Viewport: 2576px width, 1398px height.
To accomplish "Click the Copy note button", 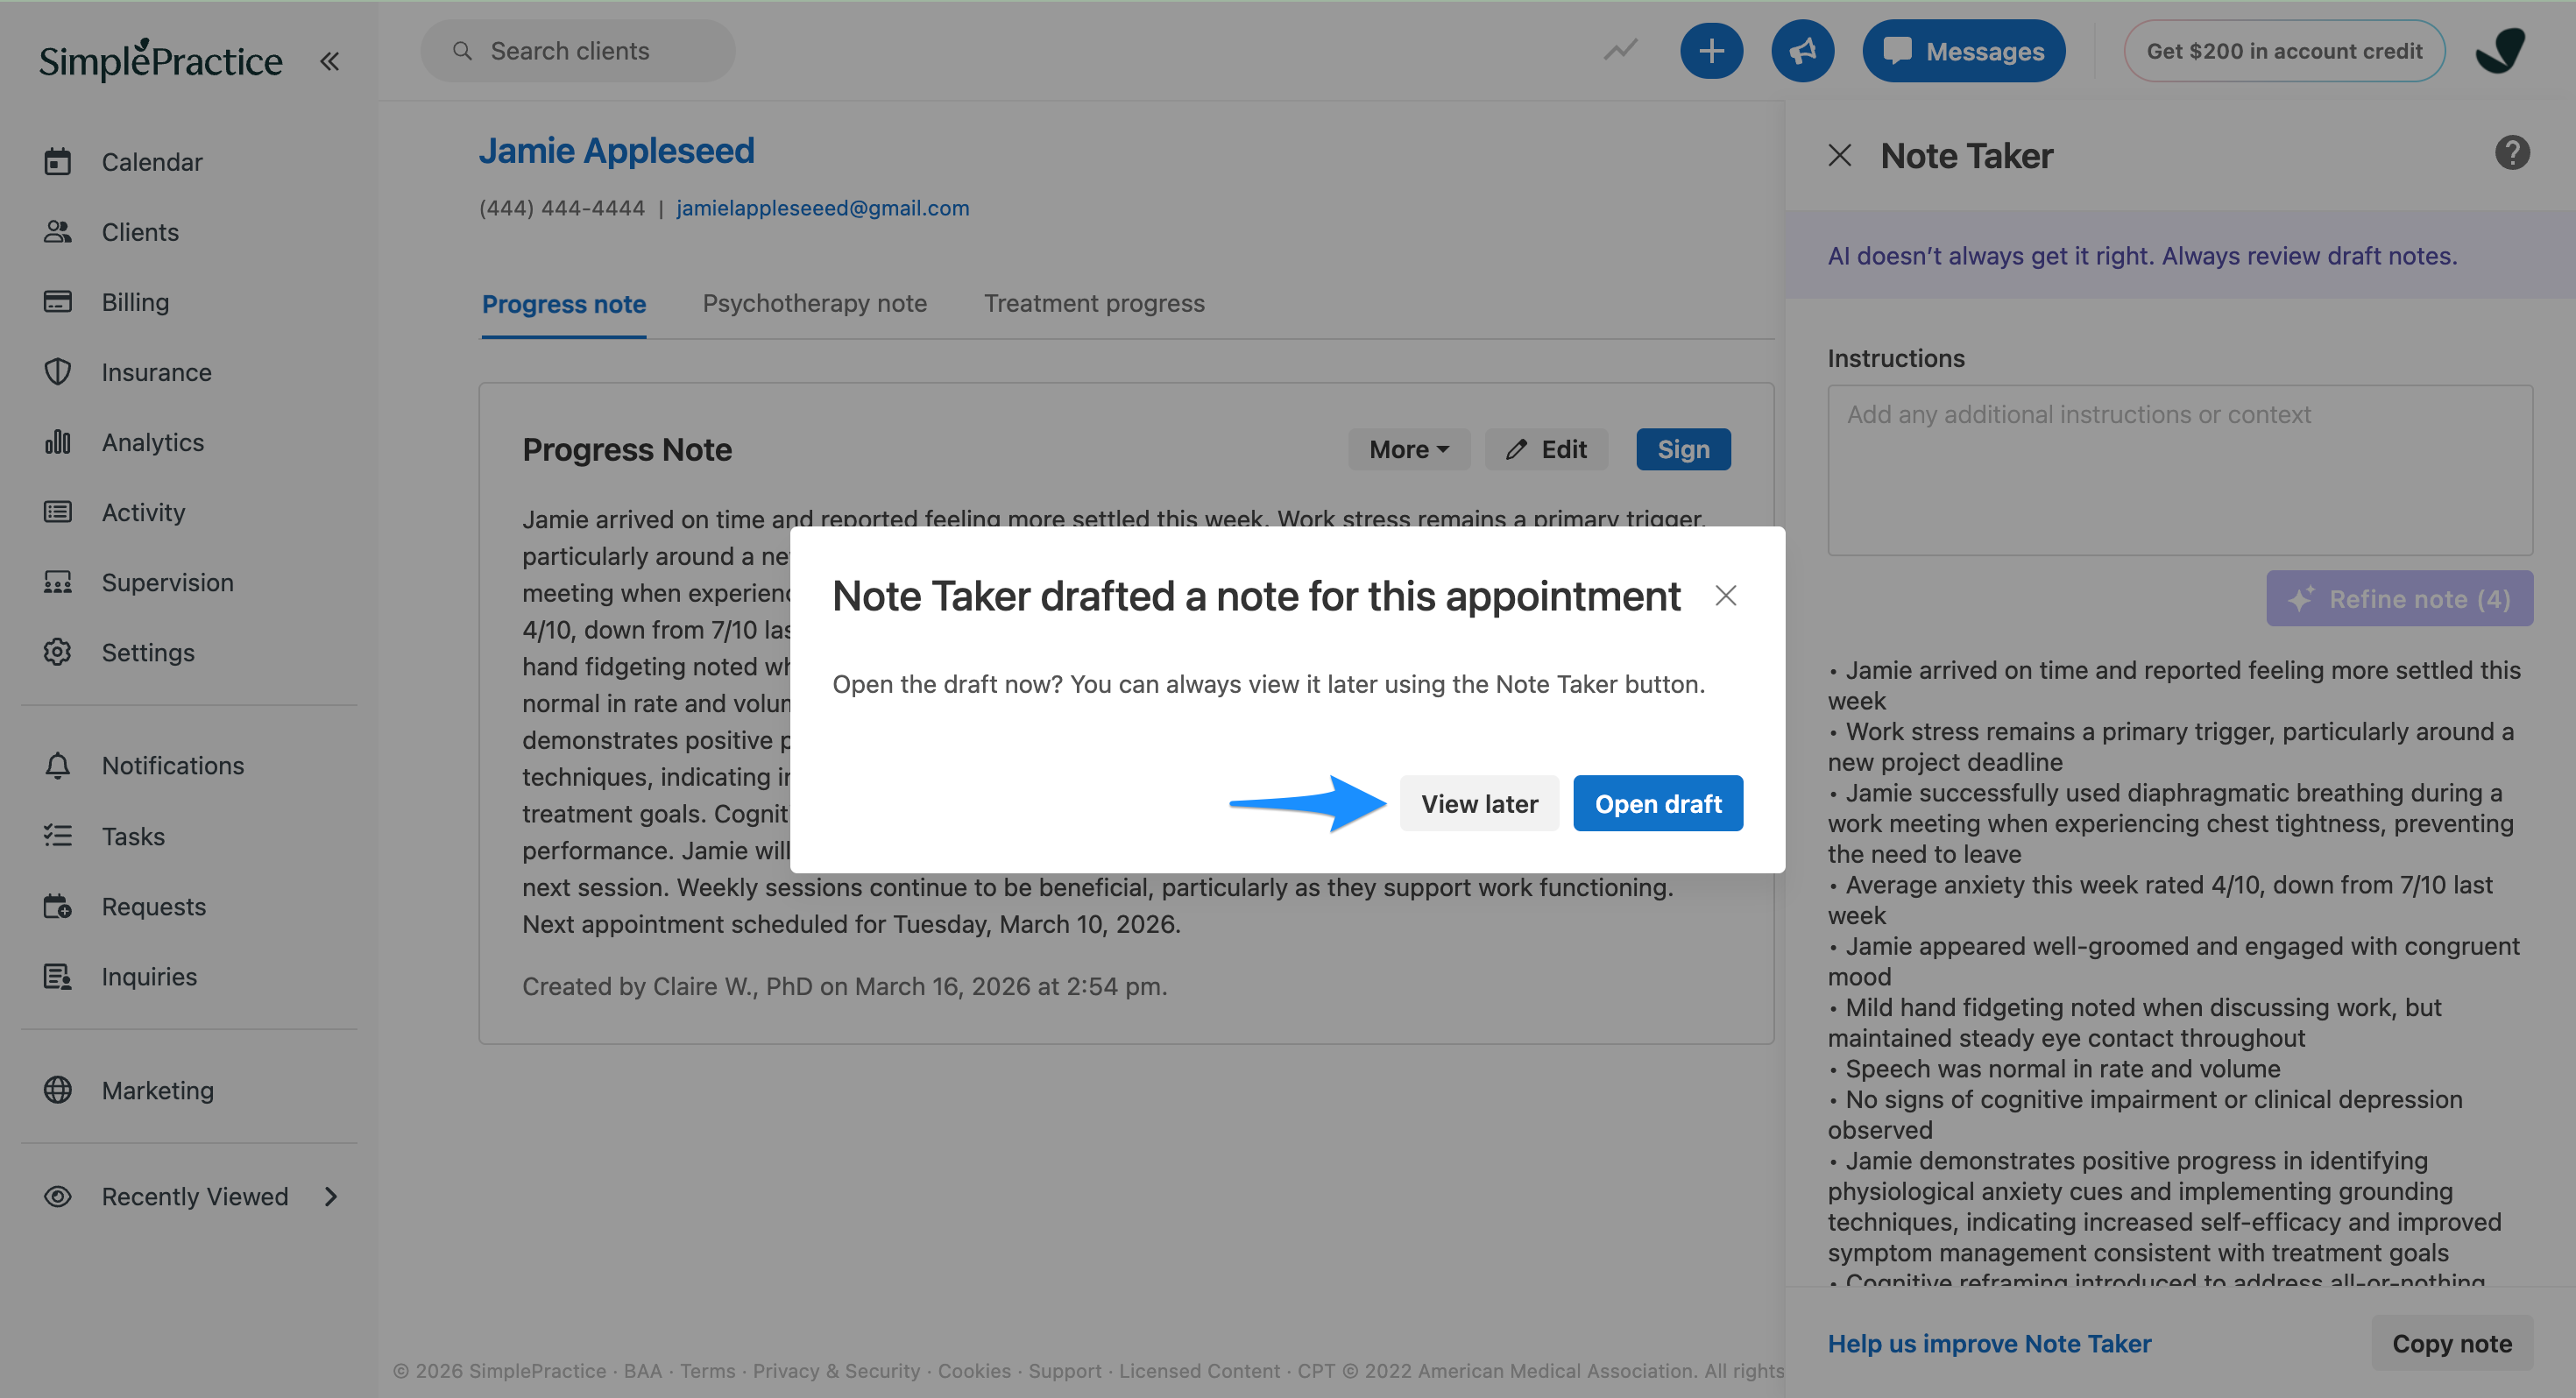I will click(2452, 1343).
